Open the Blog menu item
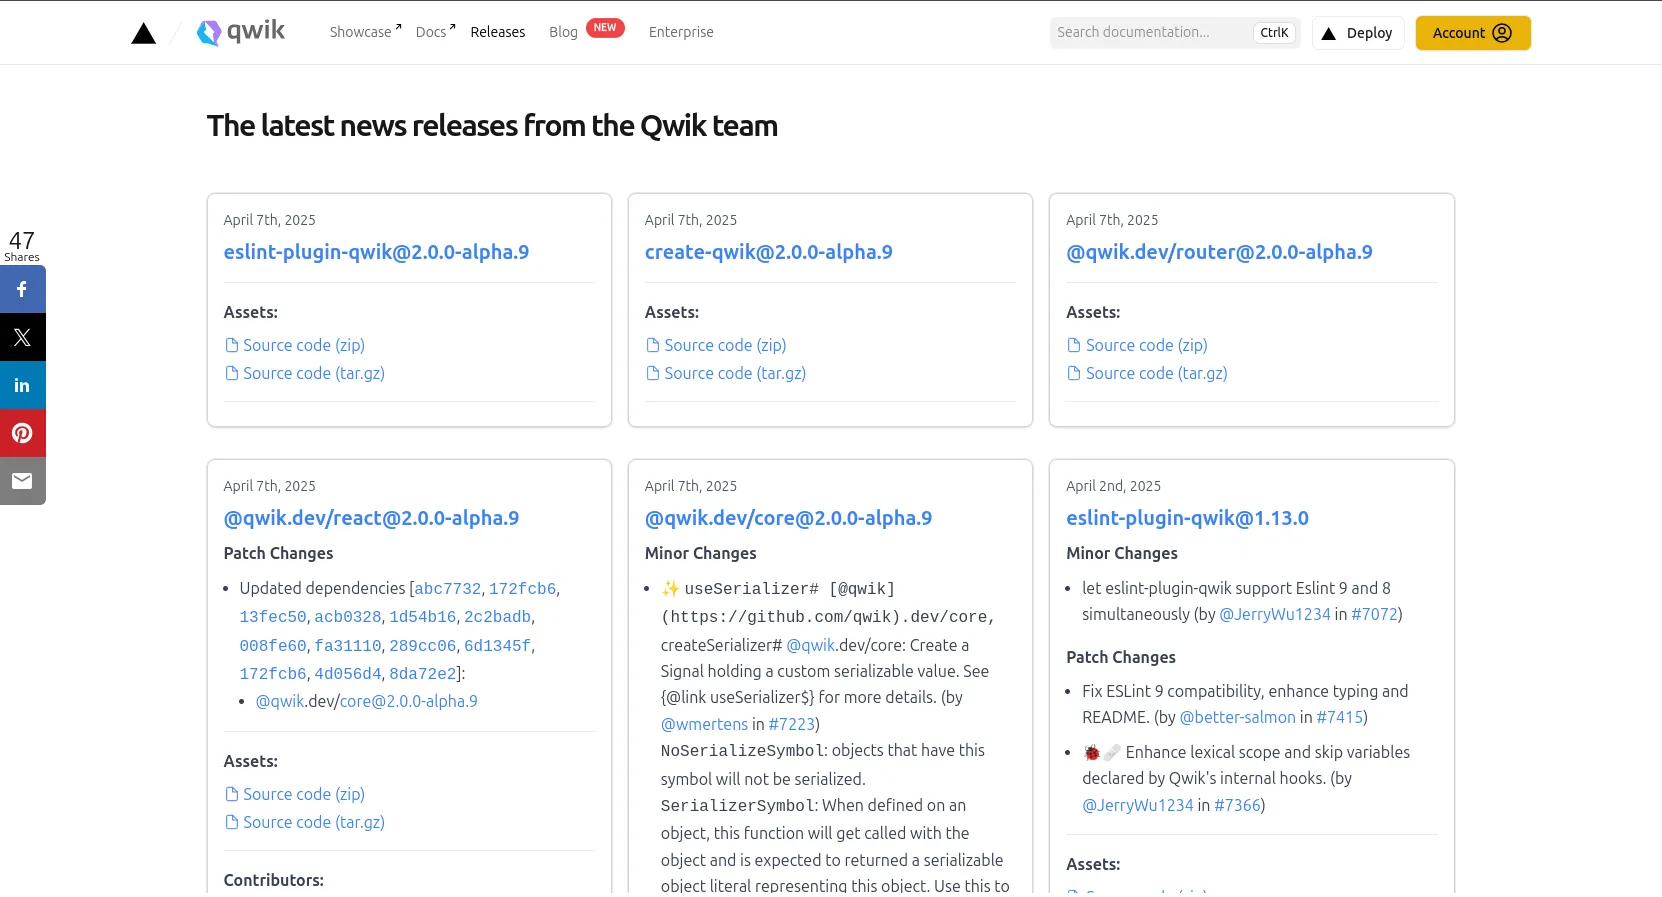 pos(563,32)
